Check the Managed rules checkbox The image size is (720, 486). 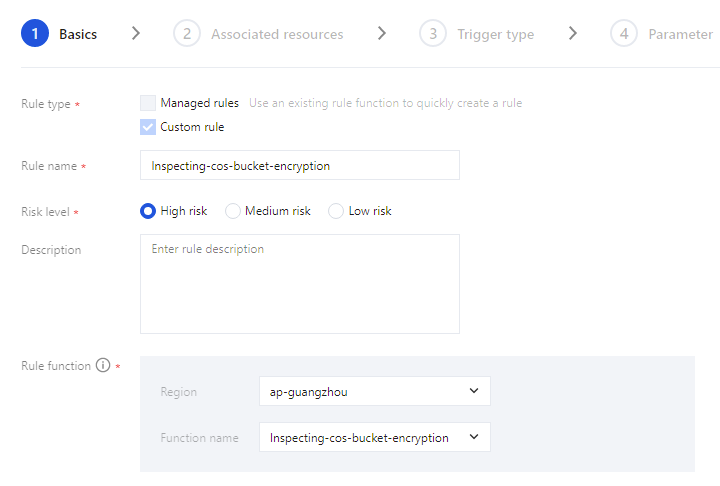148,103
